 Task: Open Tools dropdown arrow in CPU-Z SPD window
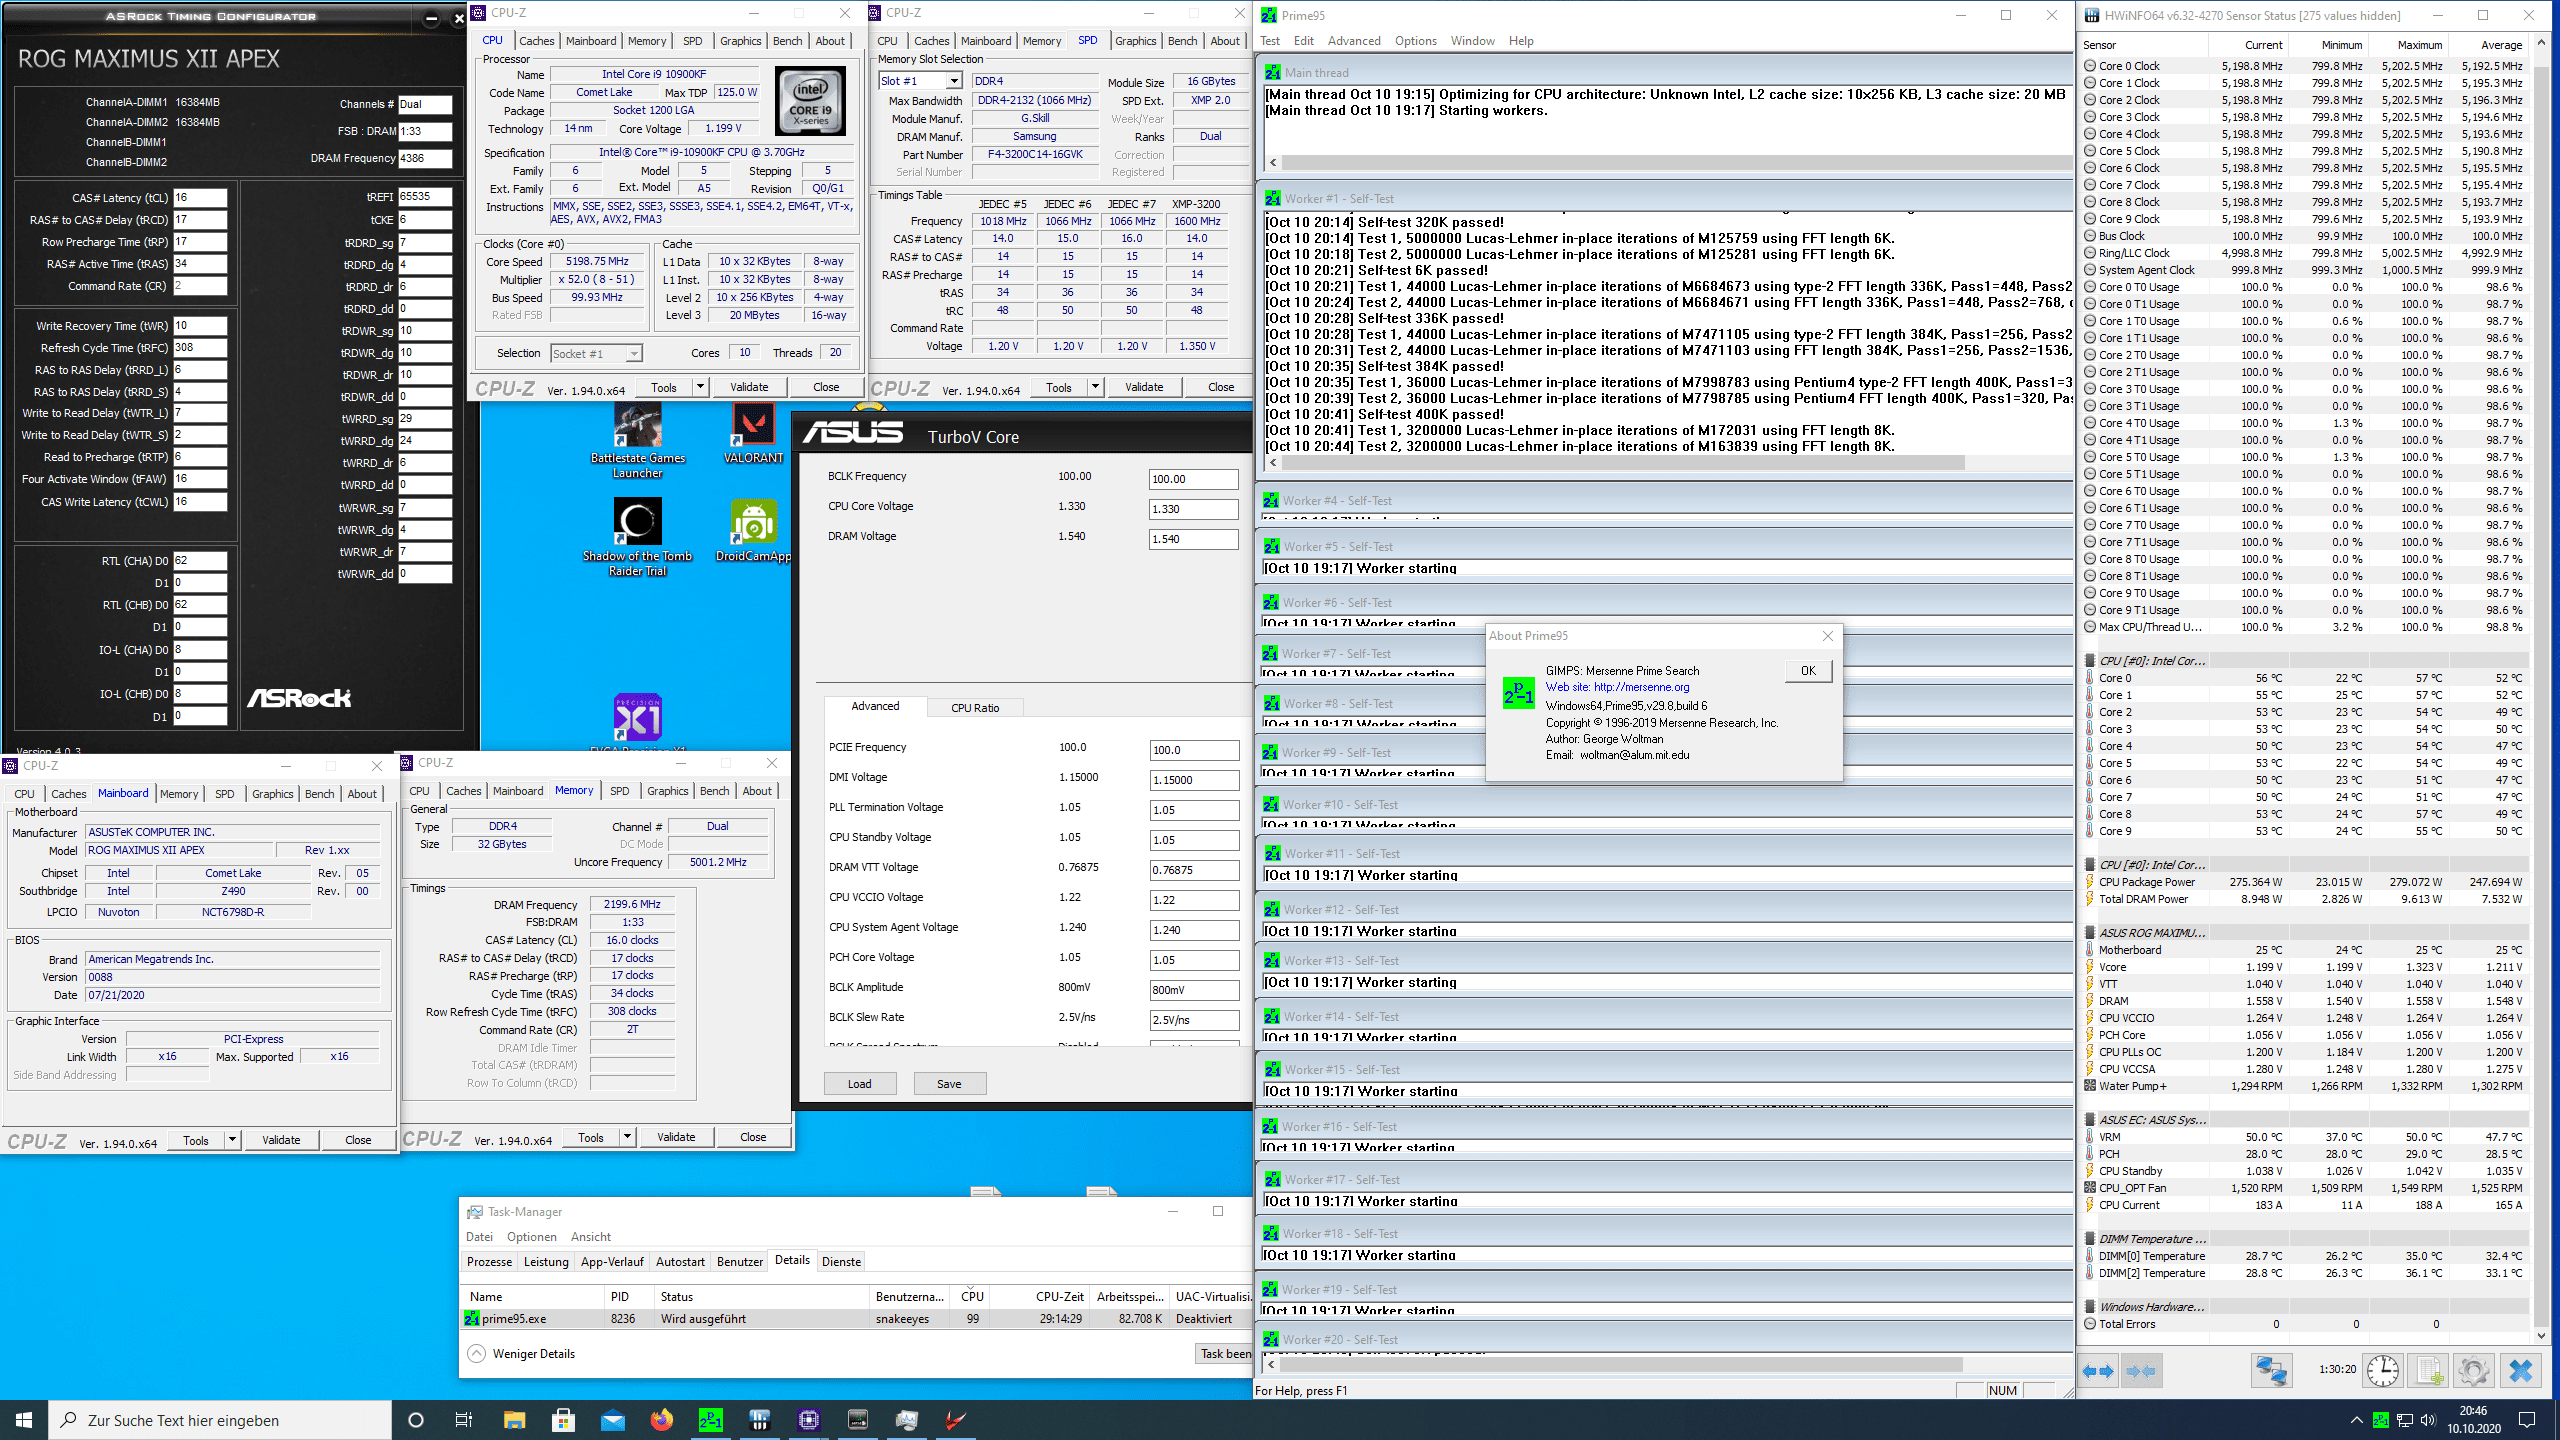1096,387
